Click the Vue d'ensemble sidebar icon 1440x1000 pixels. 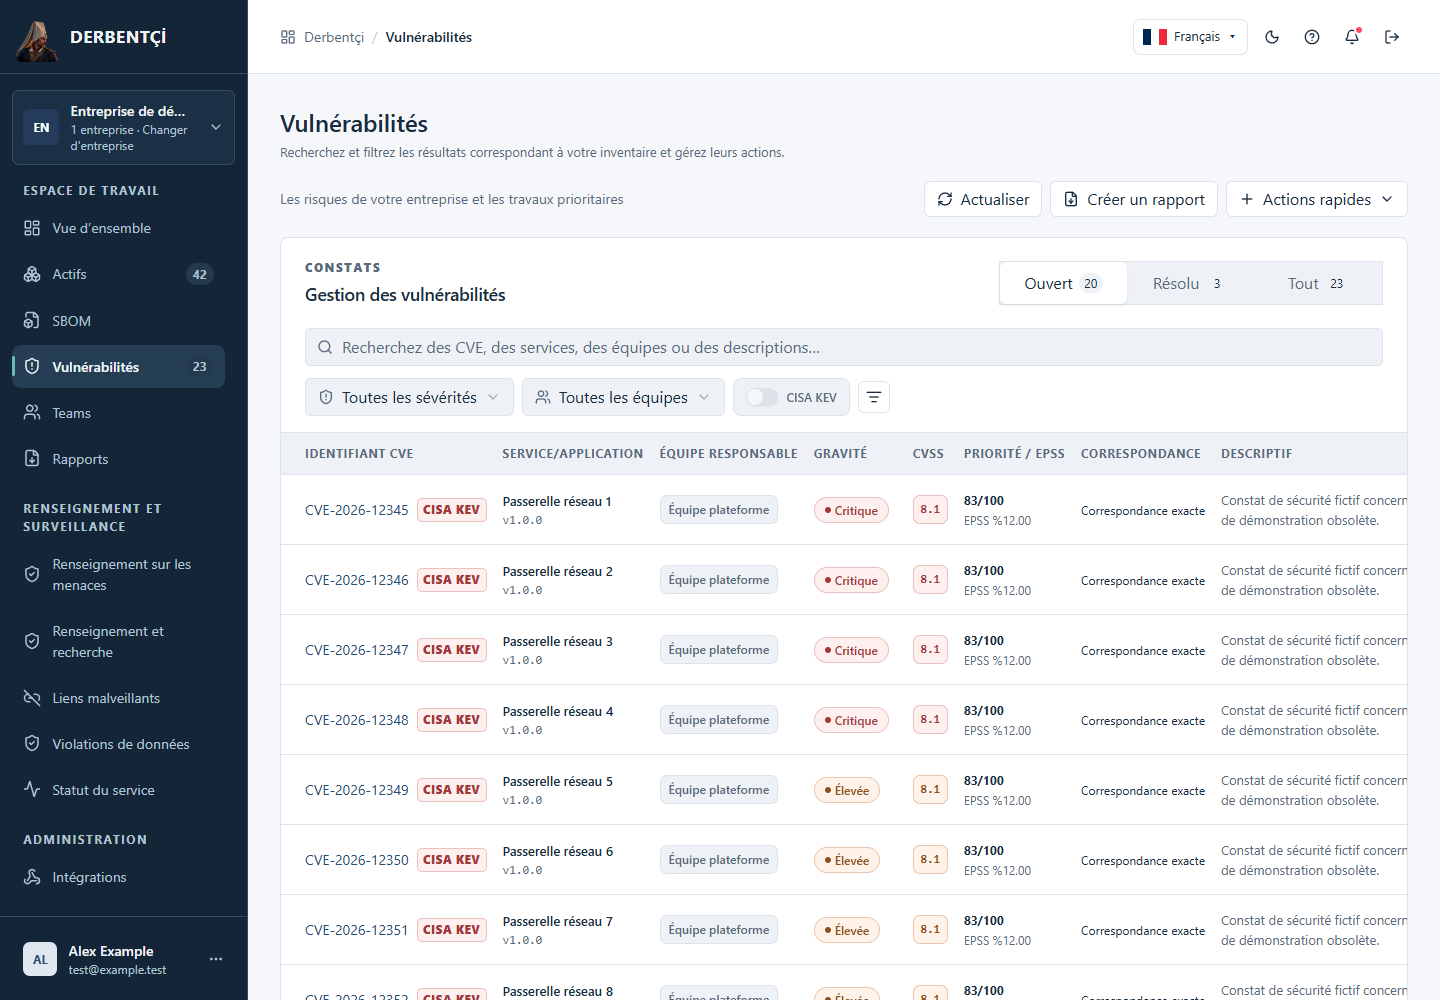[x=32, y=228]
